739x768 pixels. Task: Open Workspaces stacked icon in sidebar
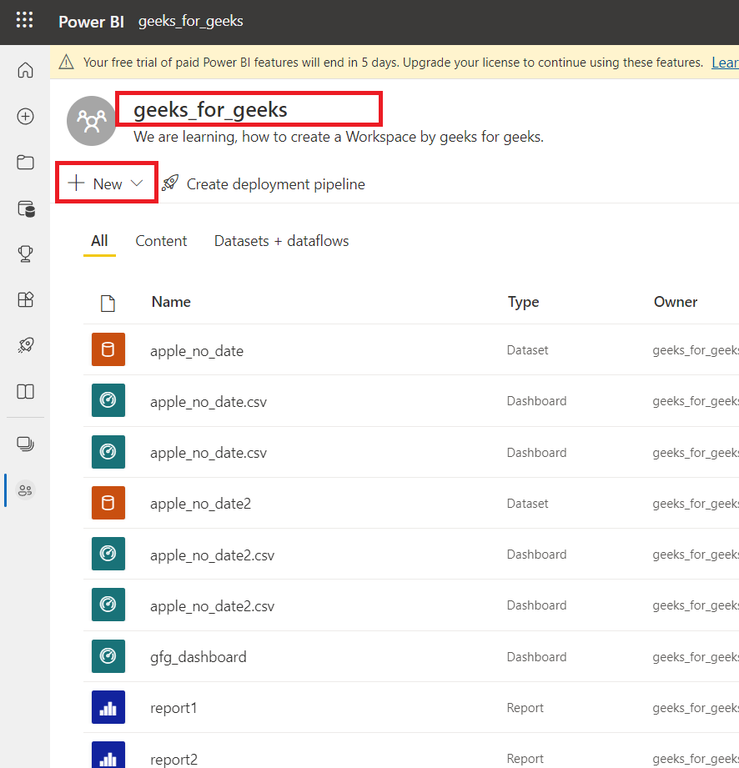25,444
